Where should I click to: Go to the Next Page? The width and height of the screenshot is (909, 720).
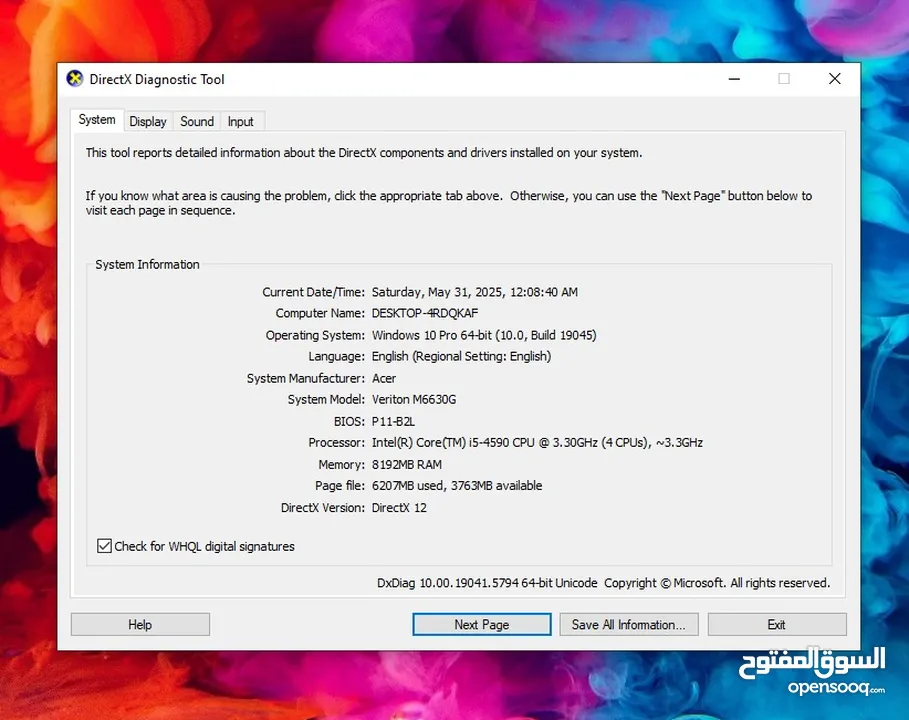click(482, 624)
